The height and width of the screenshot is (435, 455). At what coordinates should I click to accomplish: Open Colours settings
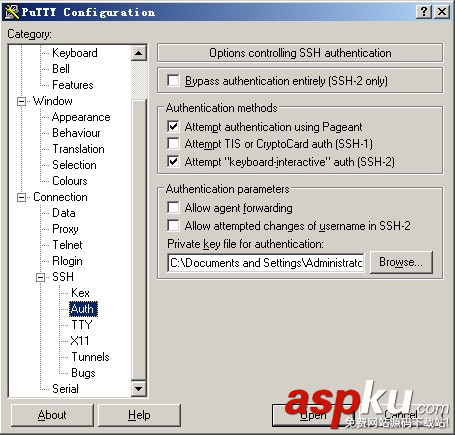tap(70, 181)
